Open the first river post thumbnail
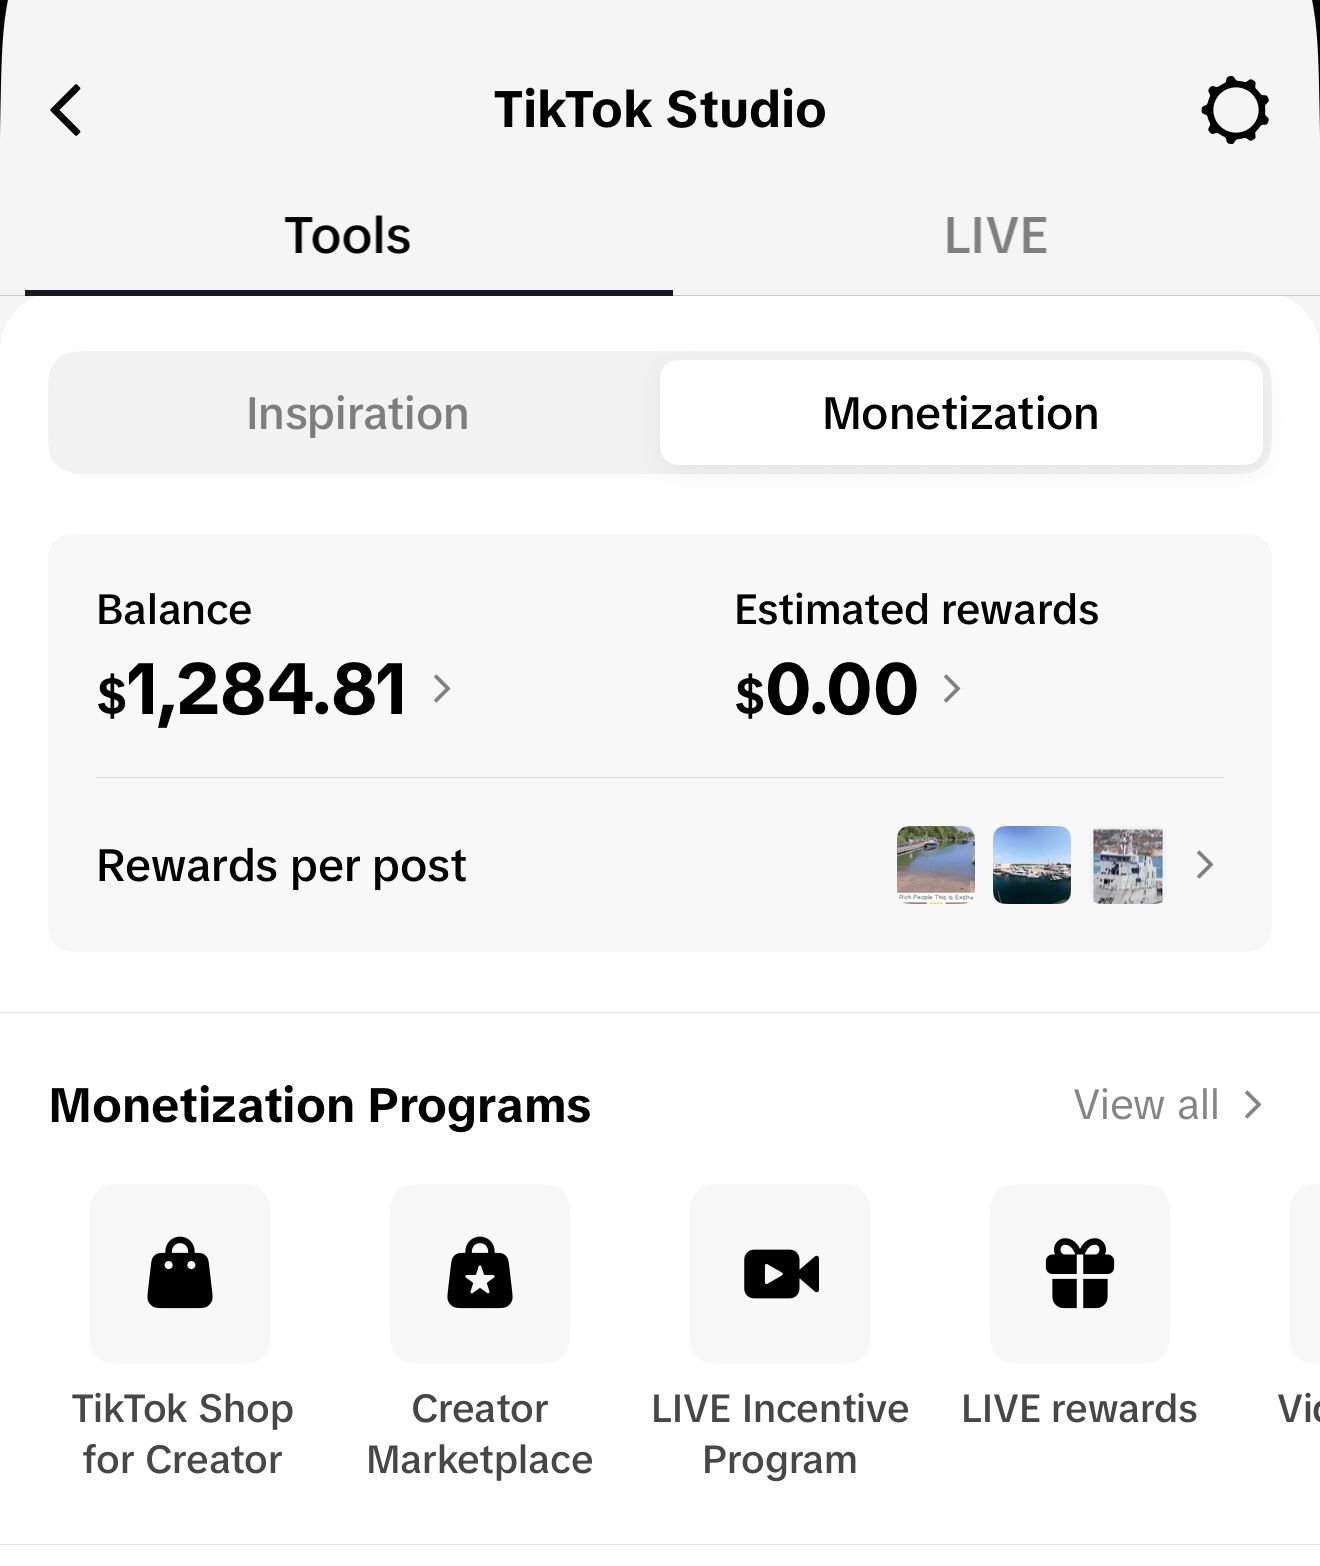Screen dimensions: 1320x1566 936,865
